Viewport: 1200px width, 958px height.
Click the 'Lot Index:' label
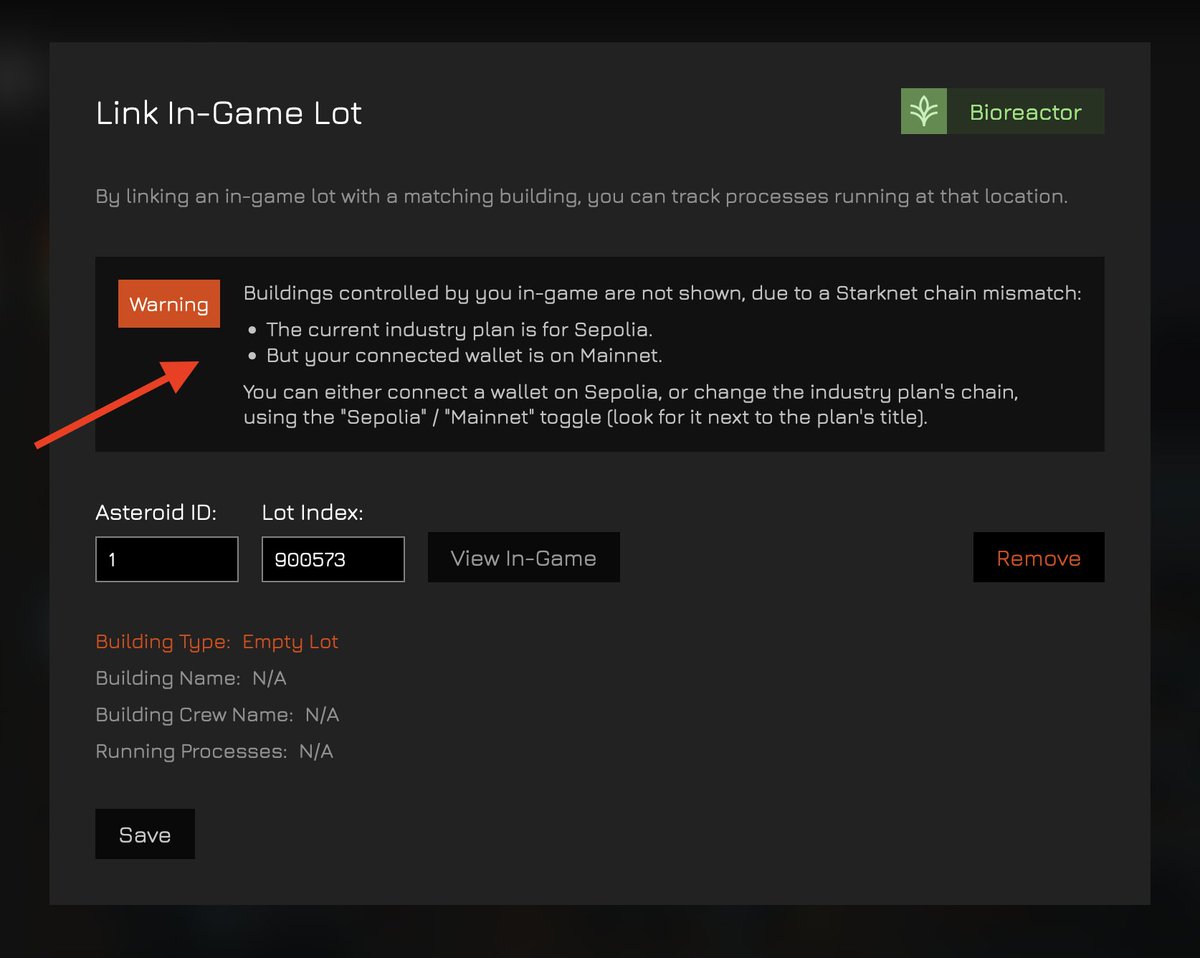click(313, 513)
